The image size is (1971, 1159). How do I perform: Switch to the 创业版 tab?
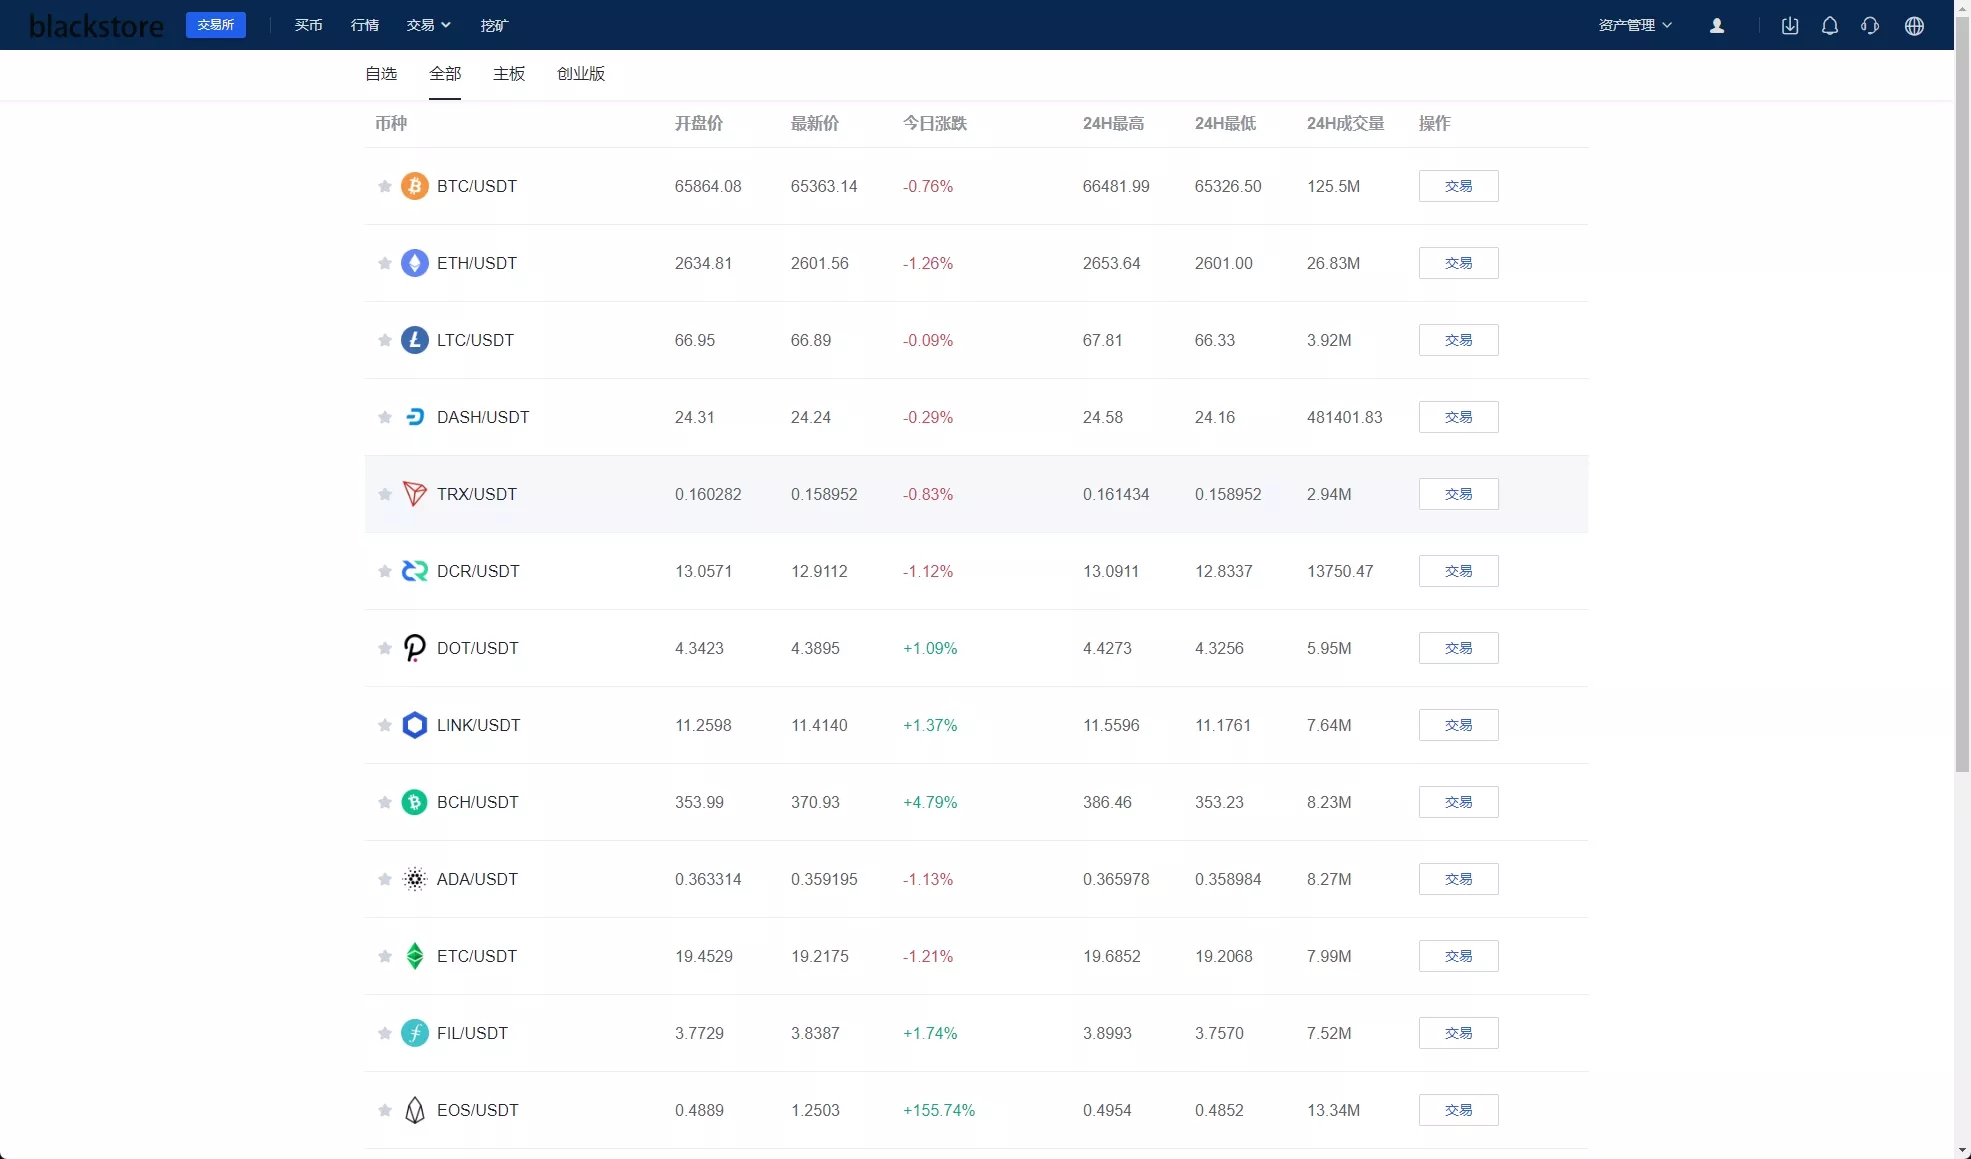(x=581, y=74)
